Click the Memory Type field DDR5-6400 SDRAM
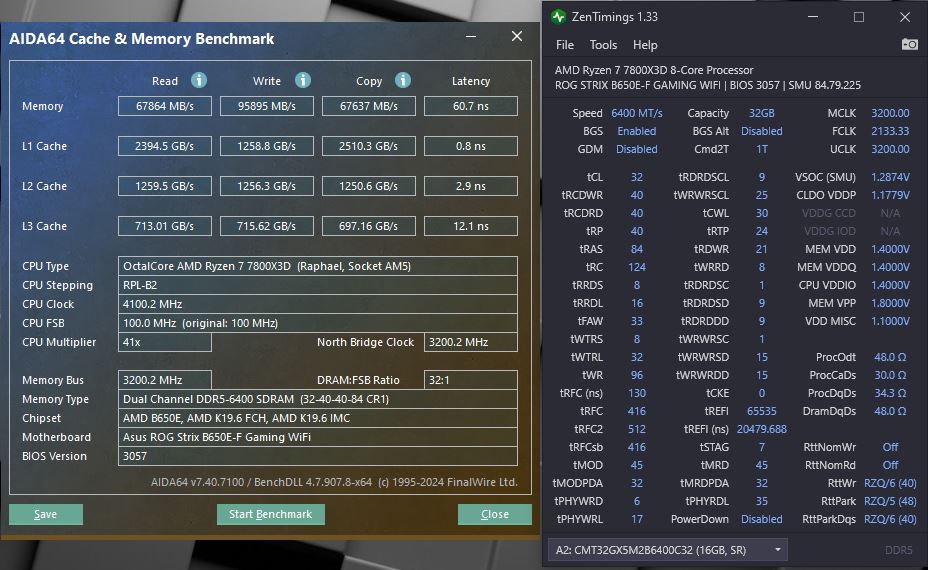 (318, 399)
